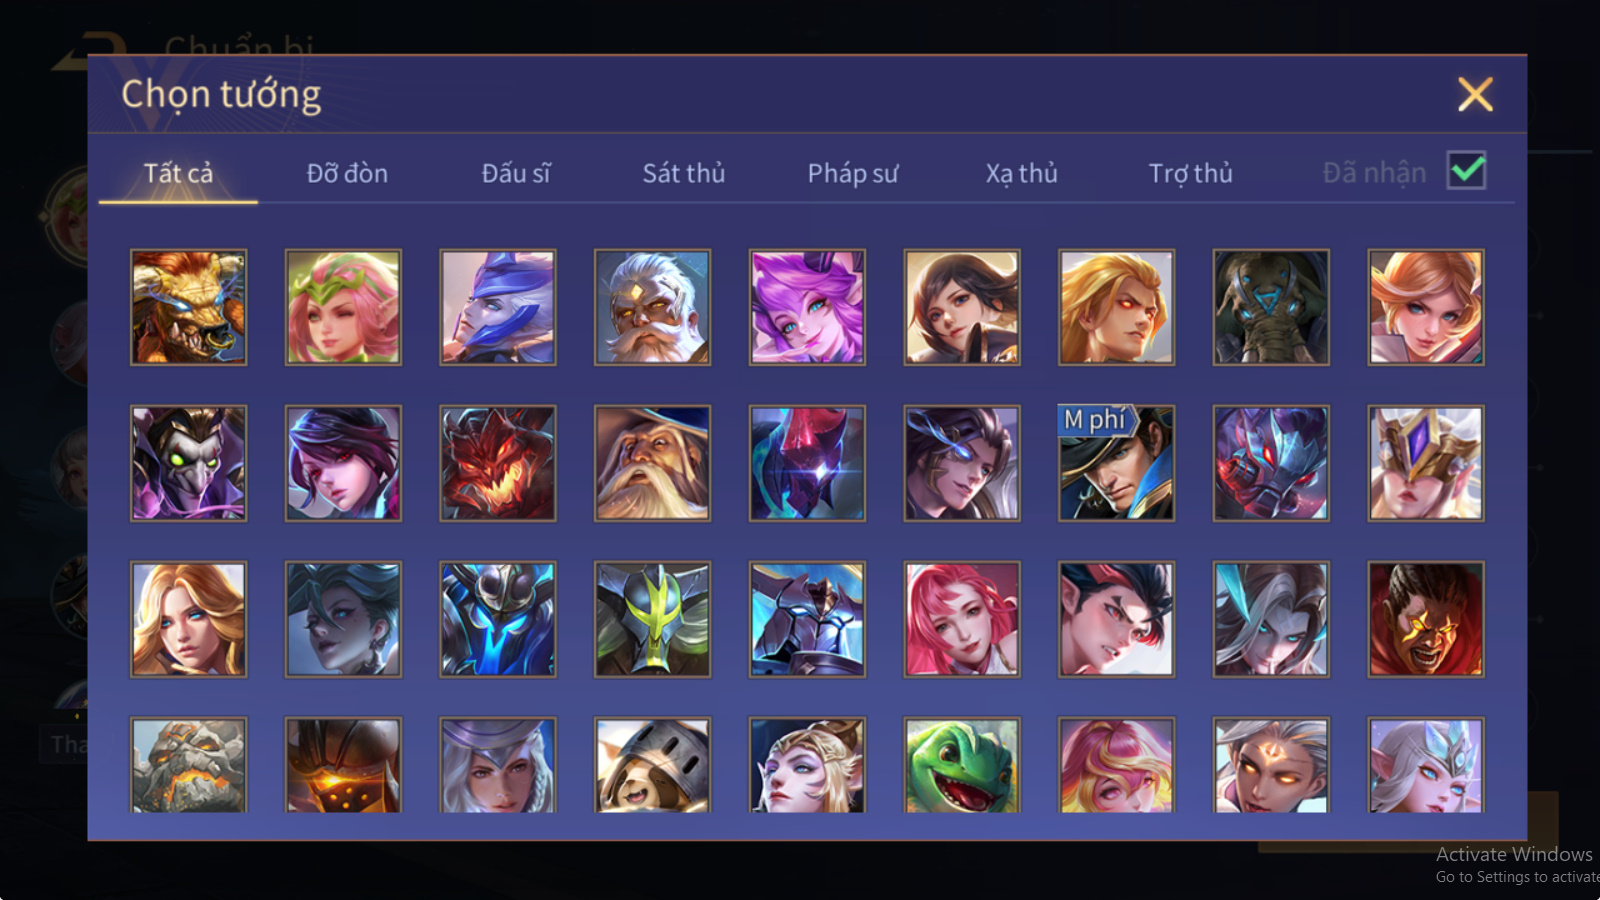Screen dimensions: 1600x900
Task: Select the Tất cả tab
Action: [x=178, y=173]
